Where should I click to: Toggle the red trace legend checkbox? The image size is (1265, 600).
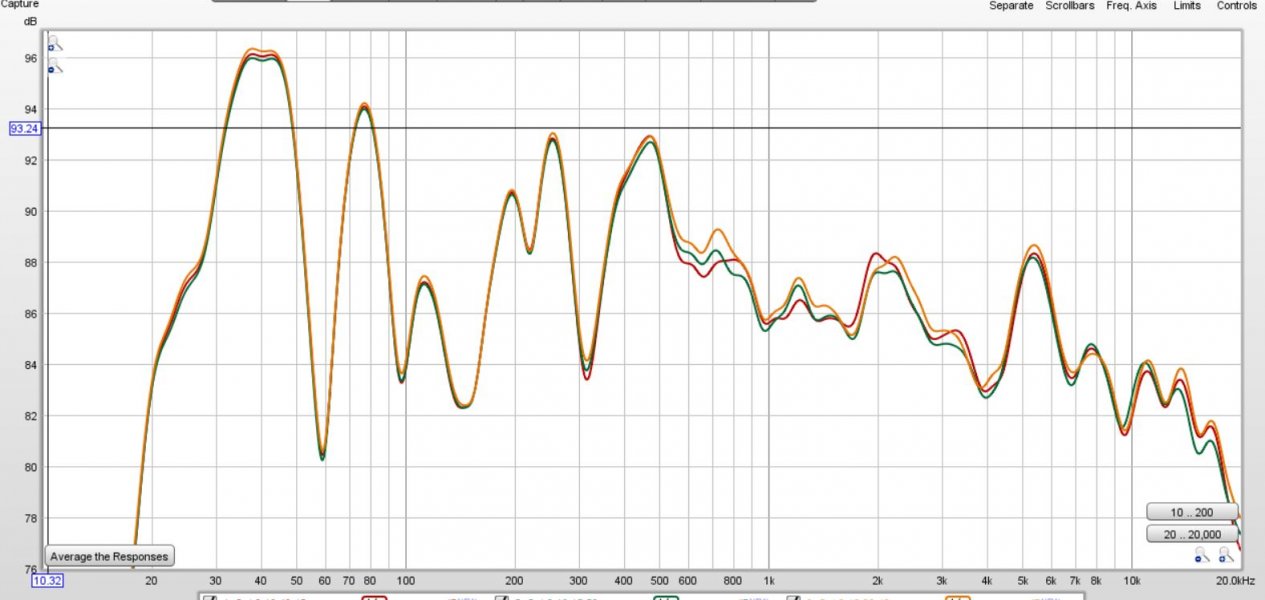coord(210,597)
